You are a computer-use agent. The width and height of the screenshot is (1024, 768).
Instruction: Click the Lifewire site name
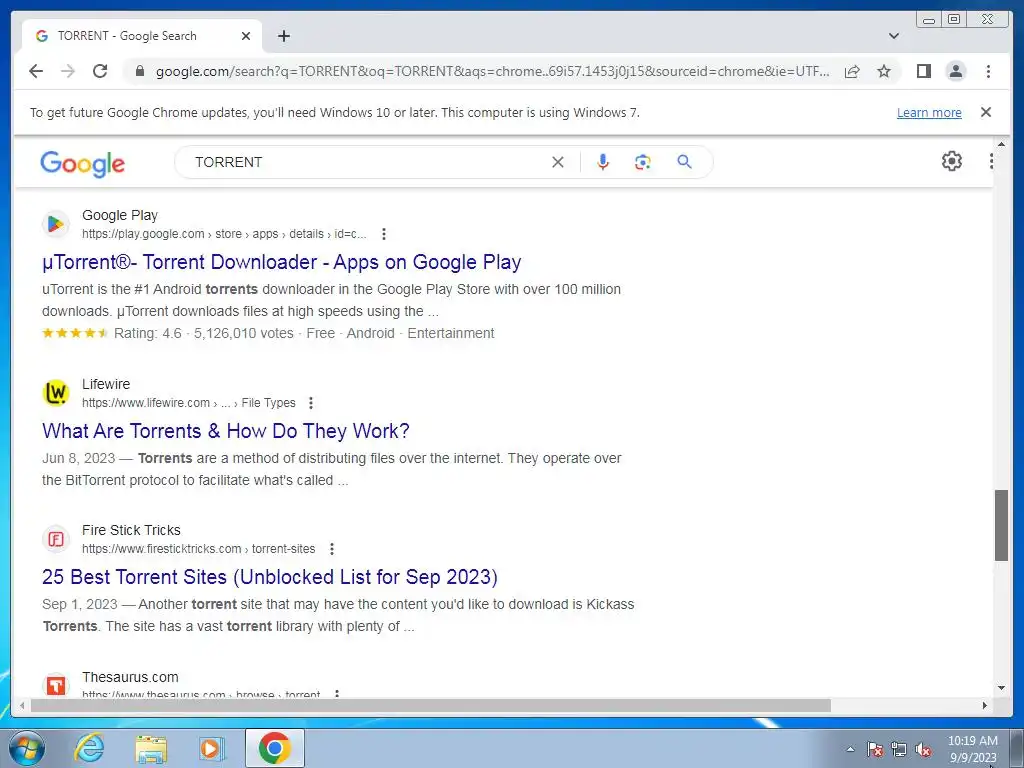[106, 384]
